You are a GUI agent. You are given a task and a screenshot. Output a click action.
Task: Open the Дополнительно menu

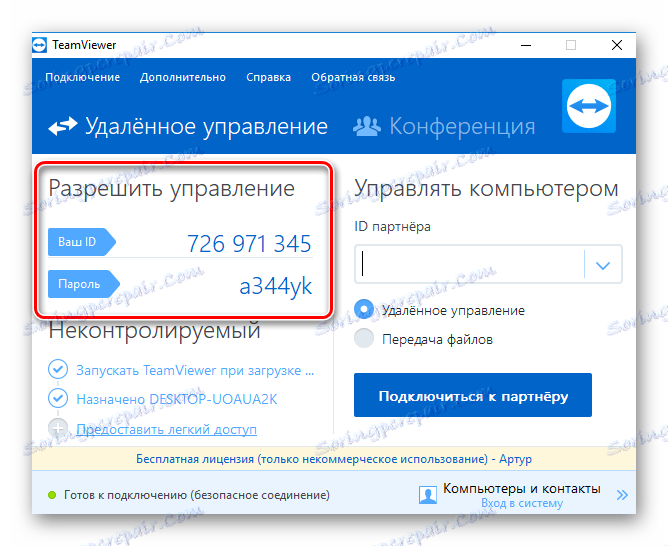pyautogui.click(x=183, y=77)
